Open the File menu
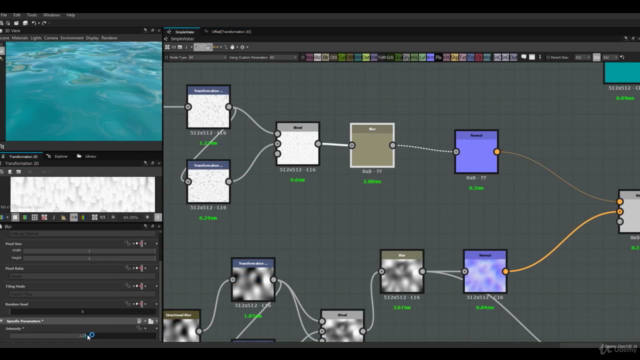This screenshot has width=640, height=360. click(4, 15)
